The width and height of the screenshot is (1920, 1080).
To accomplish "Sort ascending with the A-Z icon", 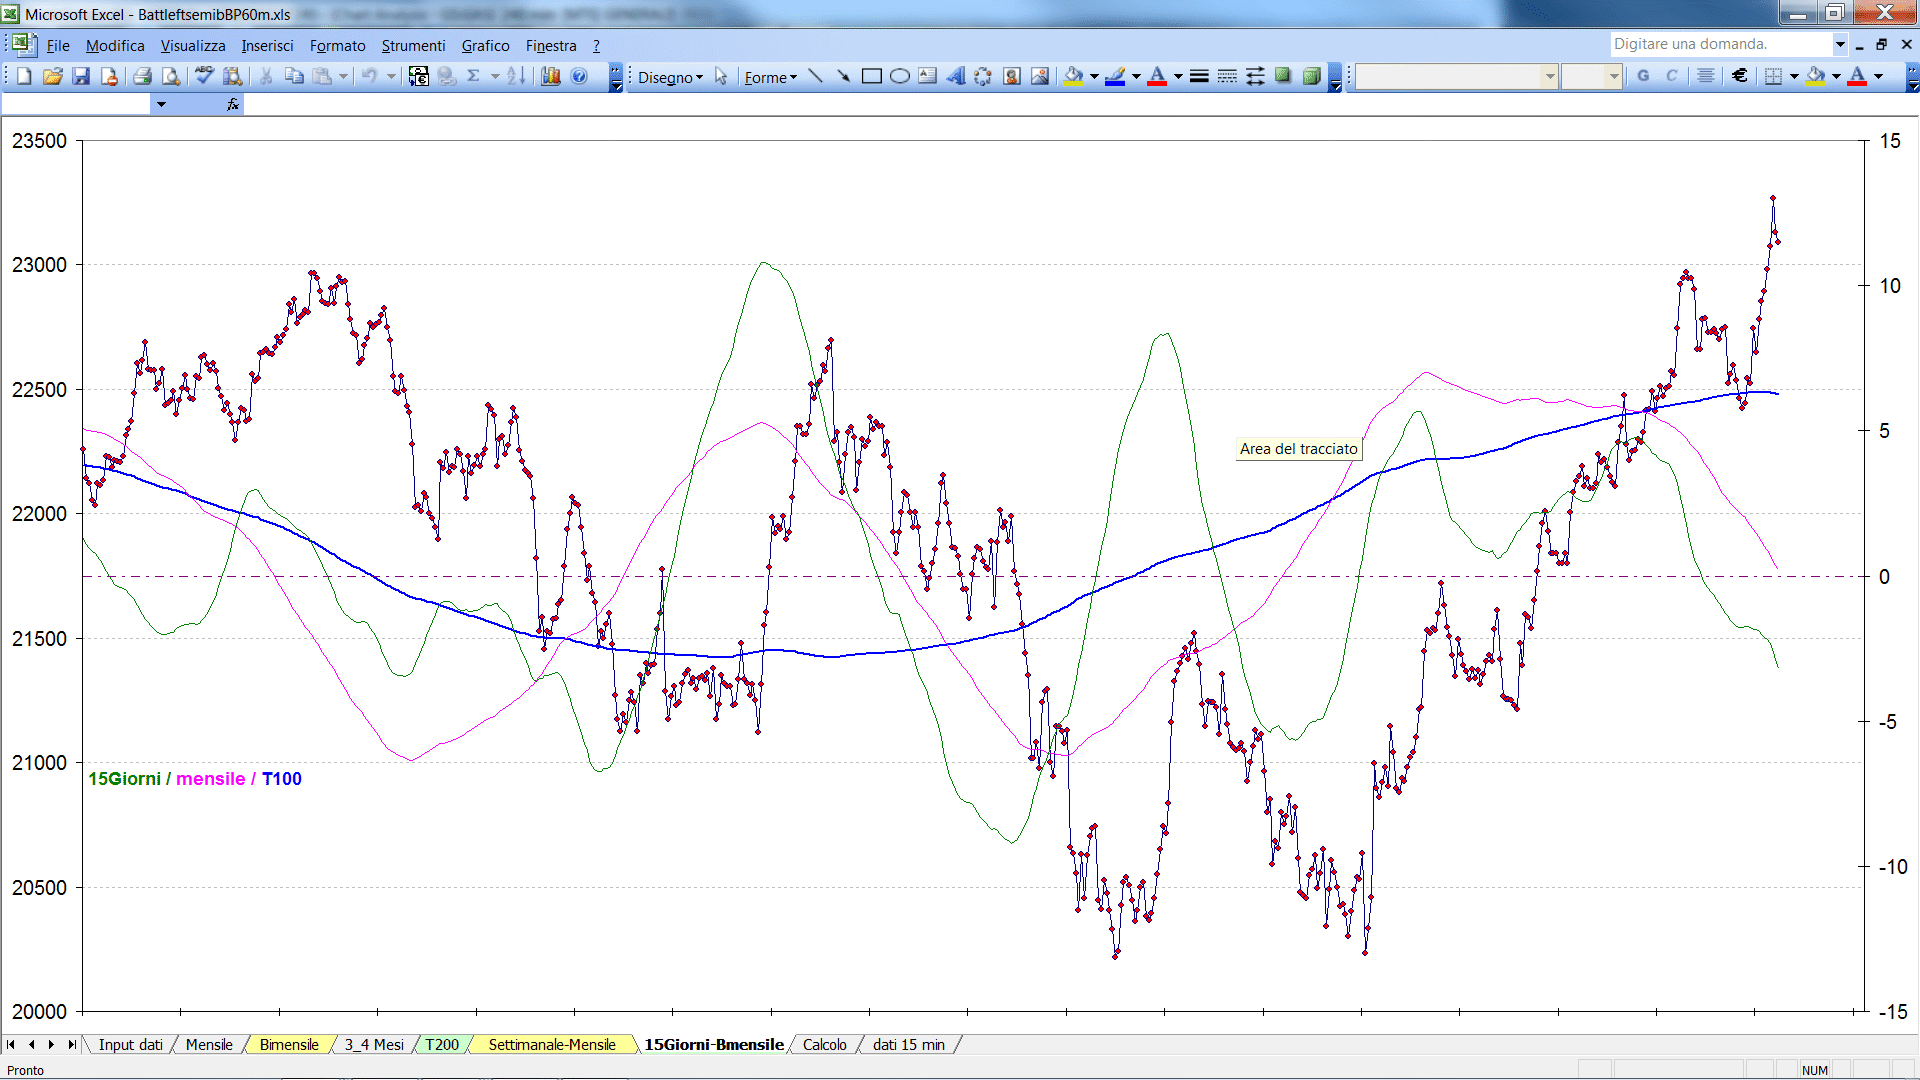I will (x=516, y=76).
